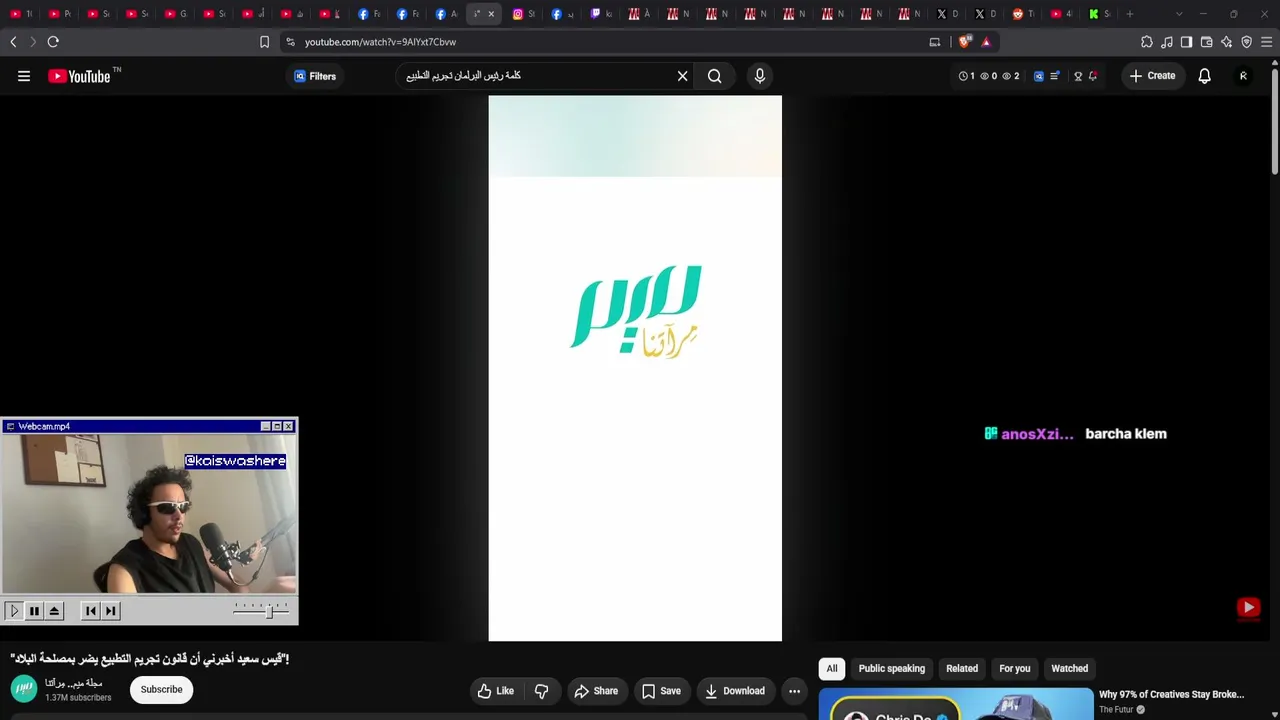Open the browser main menu

coord(1267,42)
